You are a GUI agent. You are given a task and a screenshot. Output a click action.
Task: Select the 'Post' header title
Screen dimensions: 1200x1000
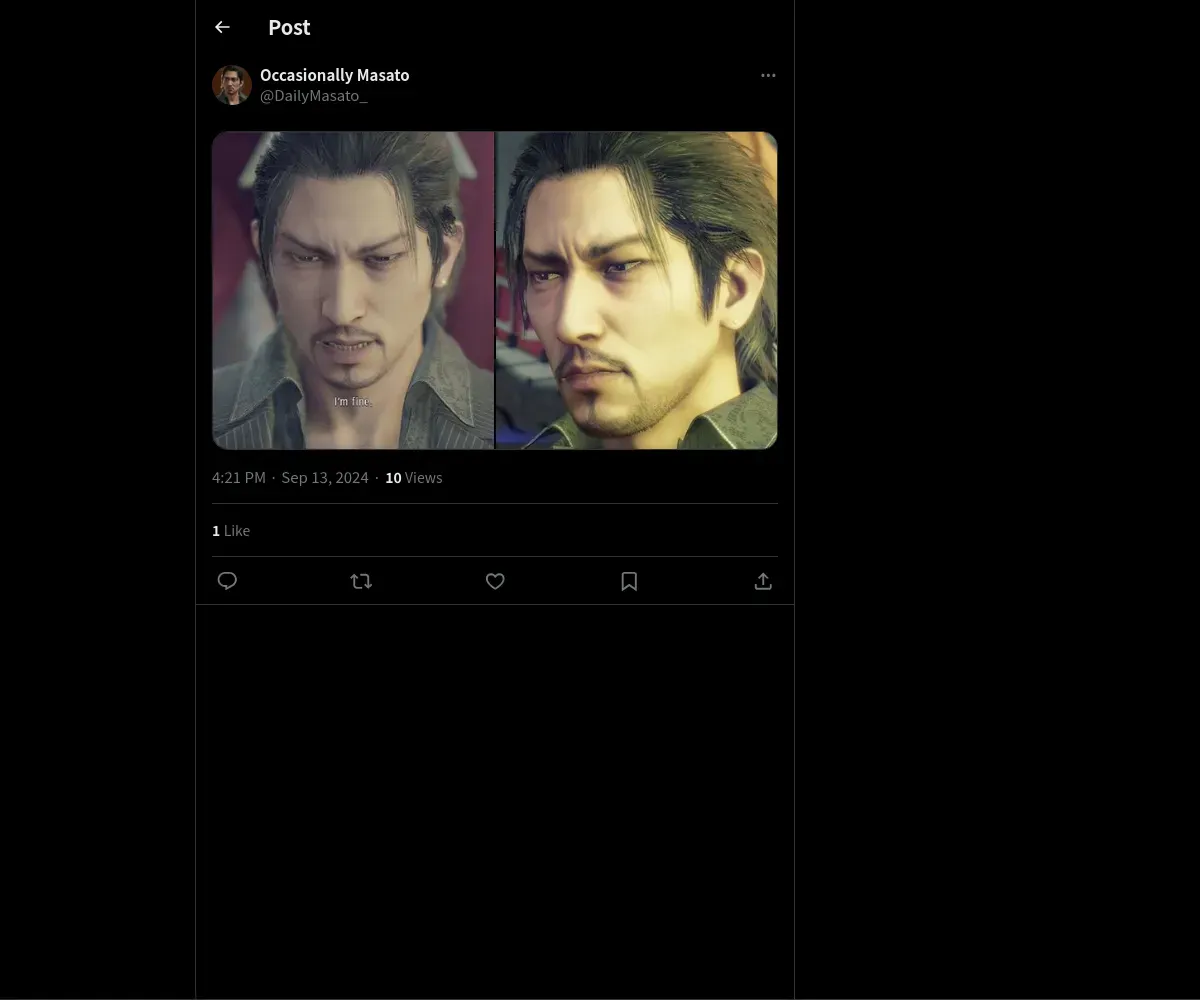coord(289,28)
